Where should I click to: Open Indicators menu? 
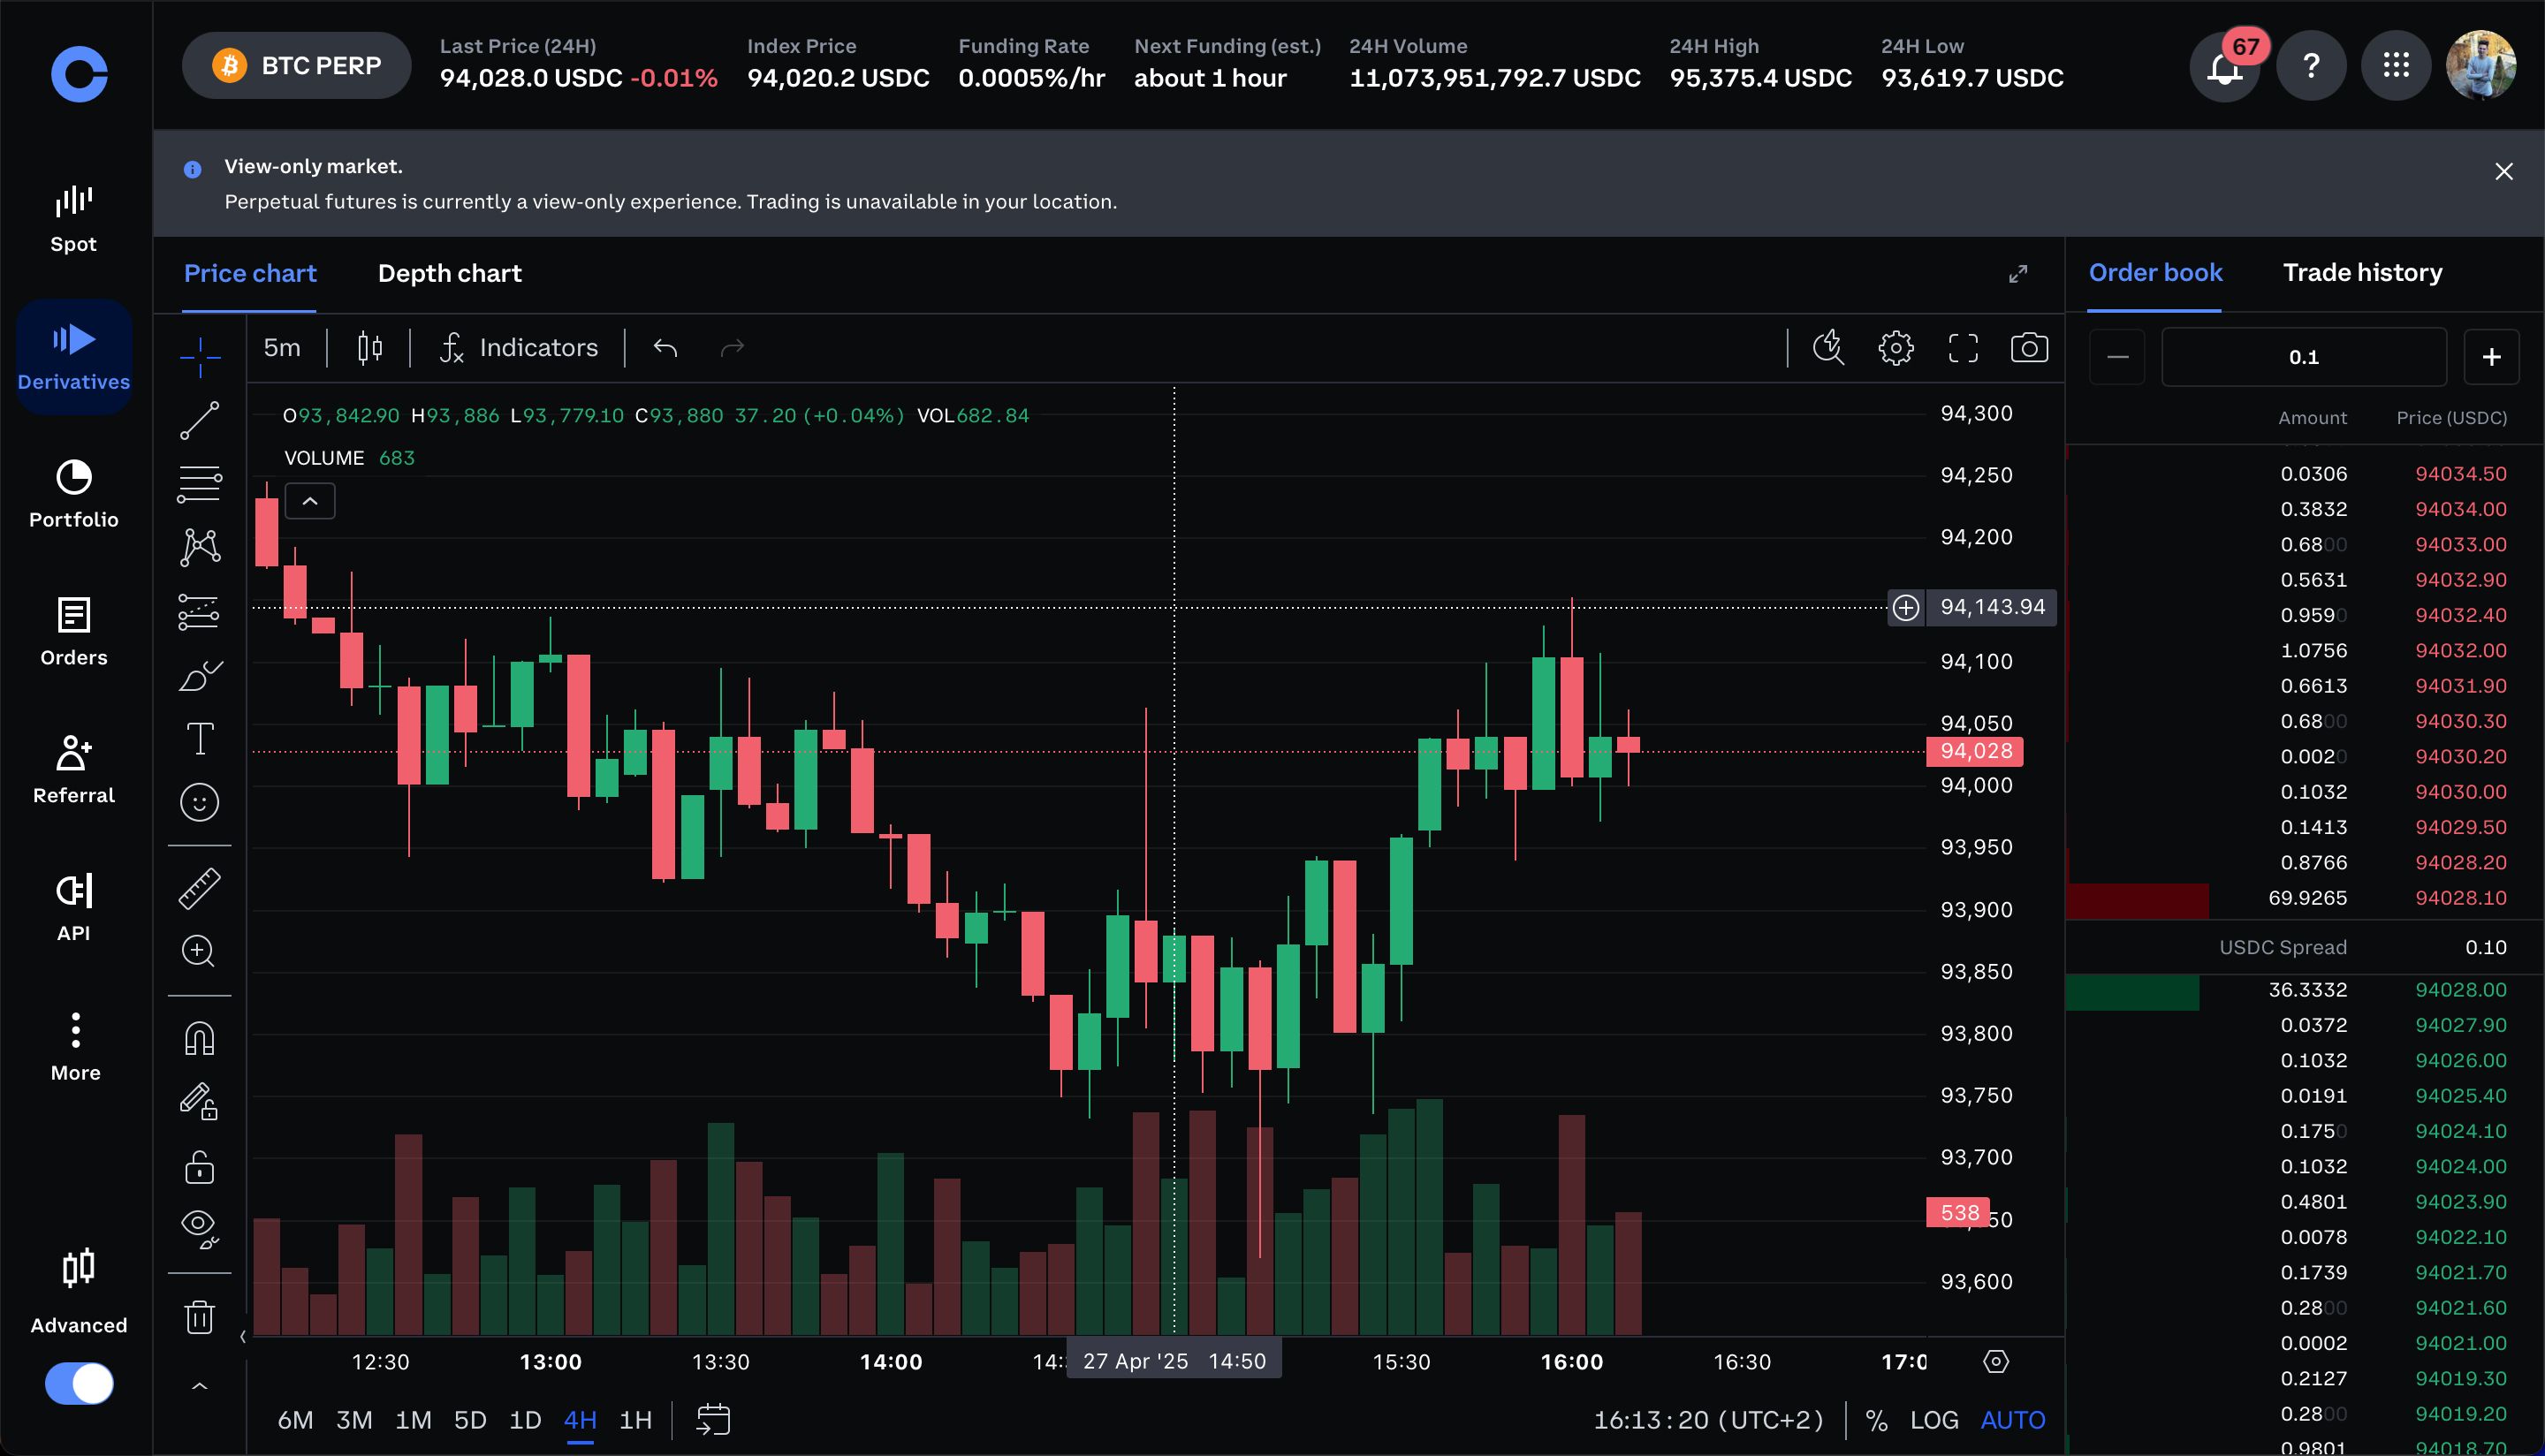point(518,348)
